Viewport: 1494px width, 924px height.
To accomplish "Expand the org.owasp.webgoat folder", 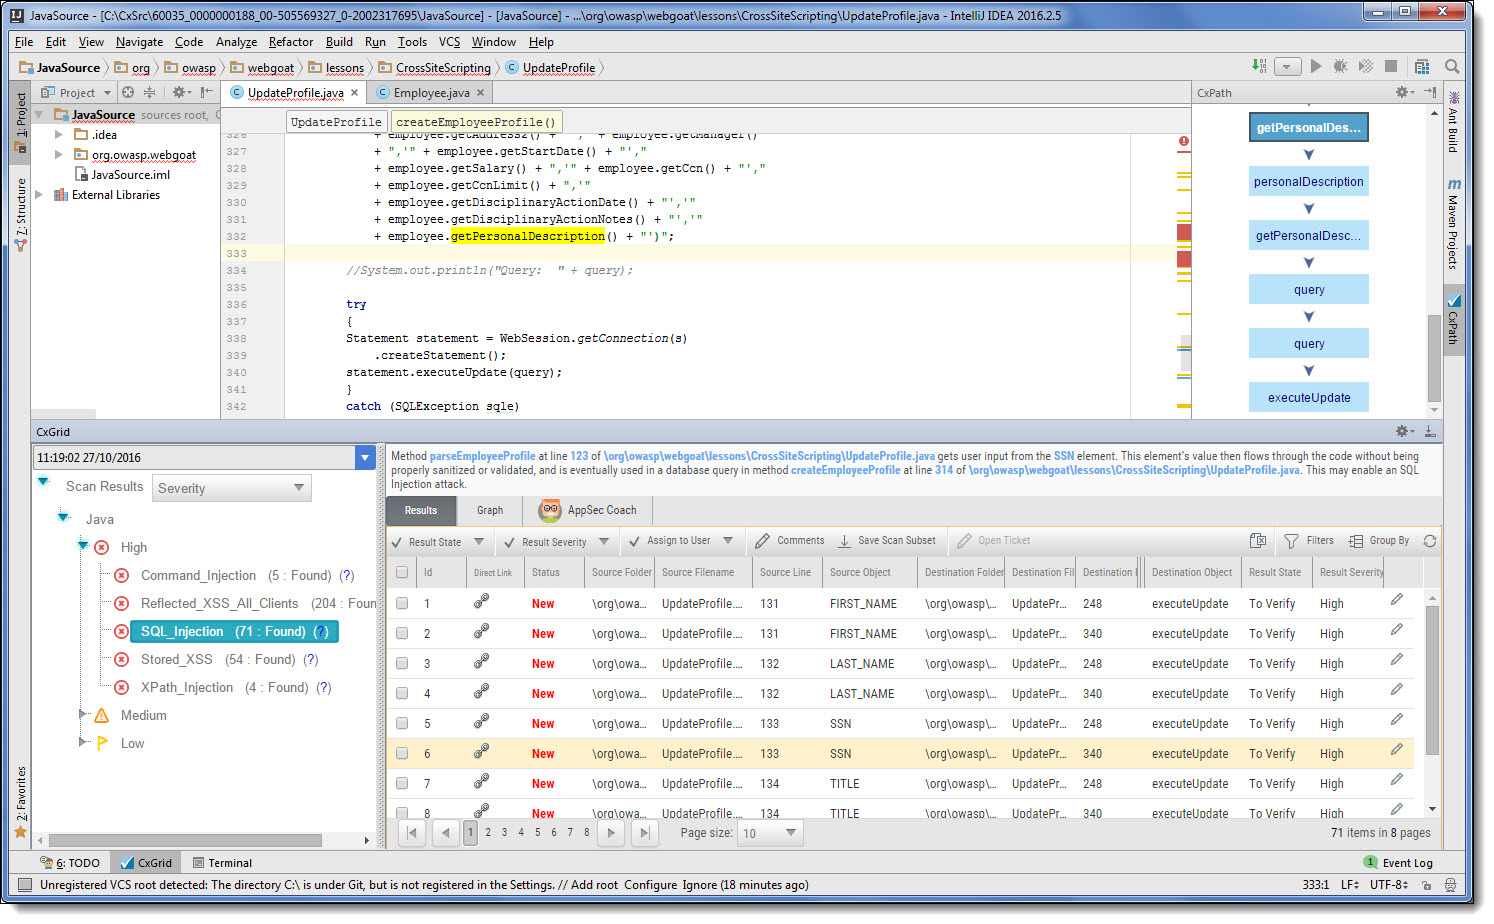I will click(59, 154).
